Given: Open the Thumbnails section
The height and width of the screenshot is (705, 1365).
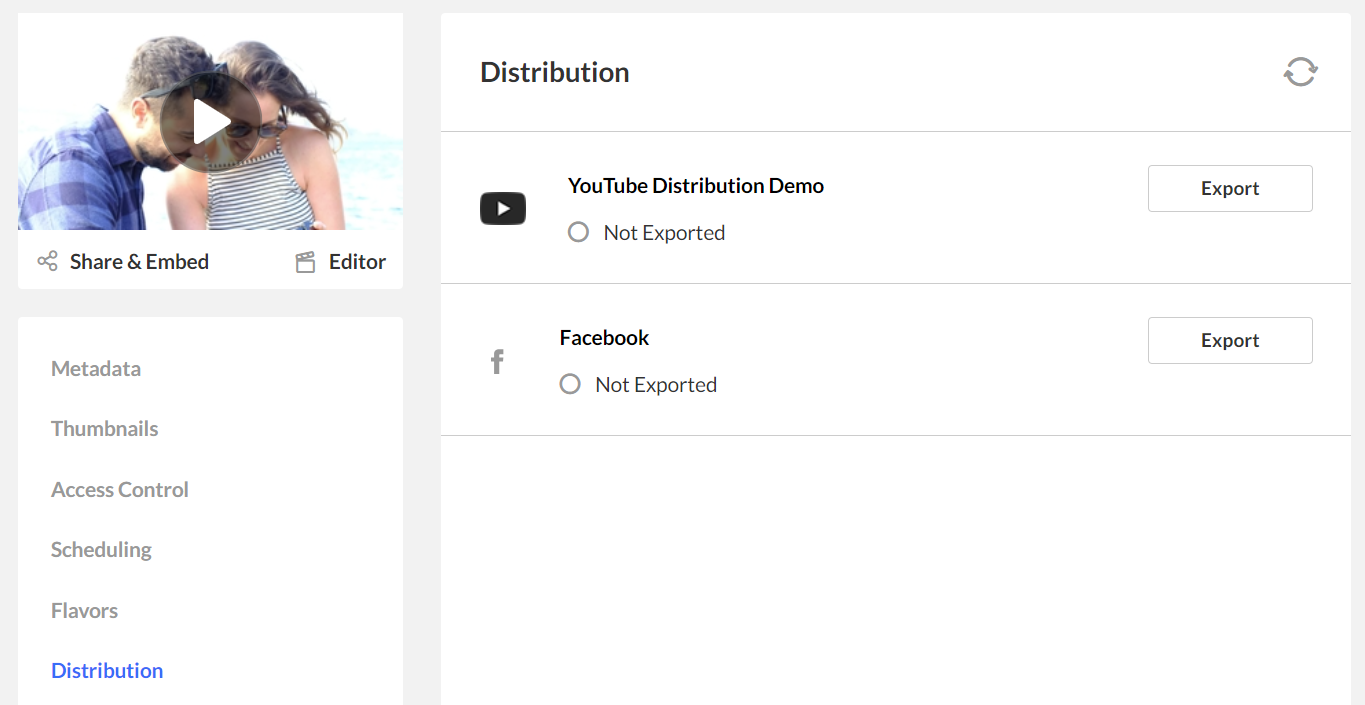Looking at the screenshot, I should pyautogui.click(x=105, y=428).
